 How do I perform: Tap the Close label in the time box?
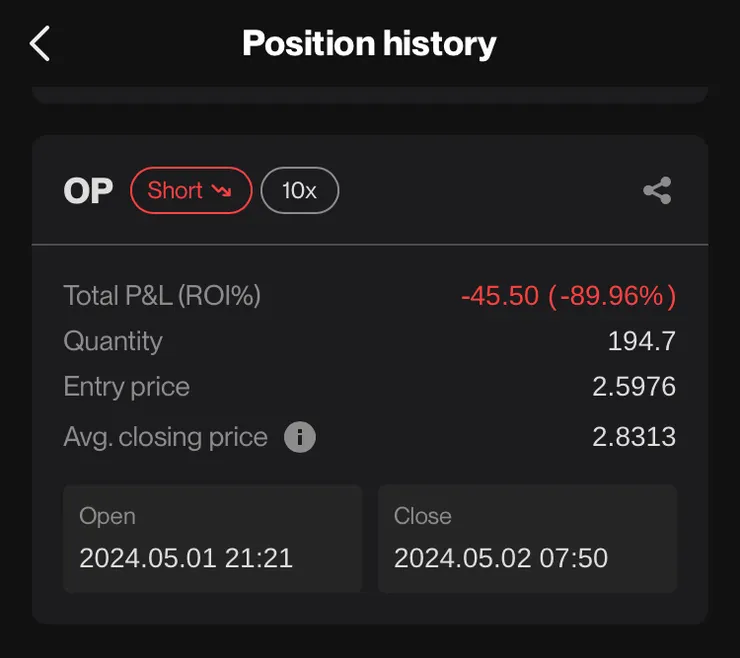[x=422, y=516]
